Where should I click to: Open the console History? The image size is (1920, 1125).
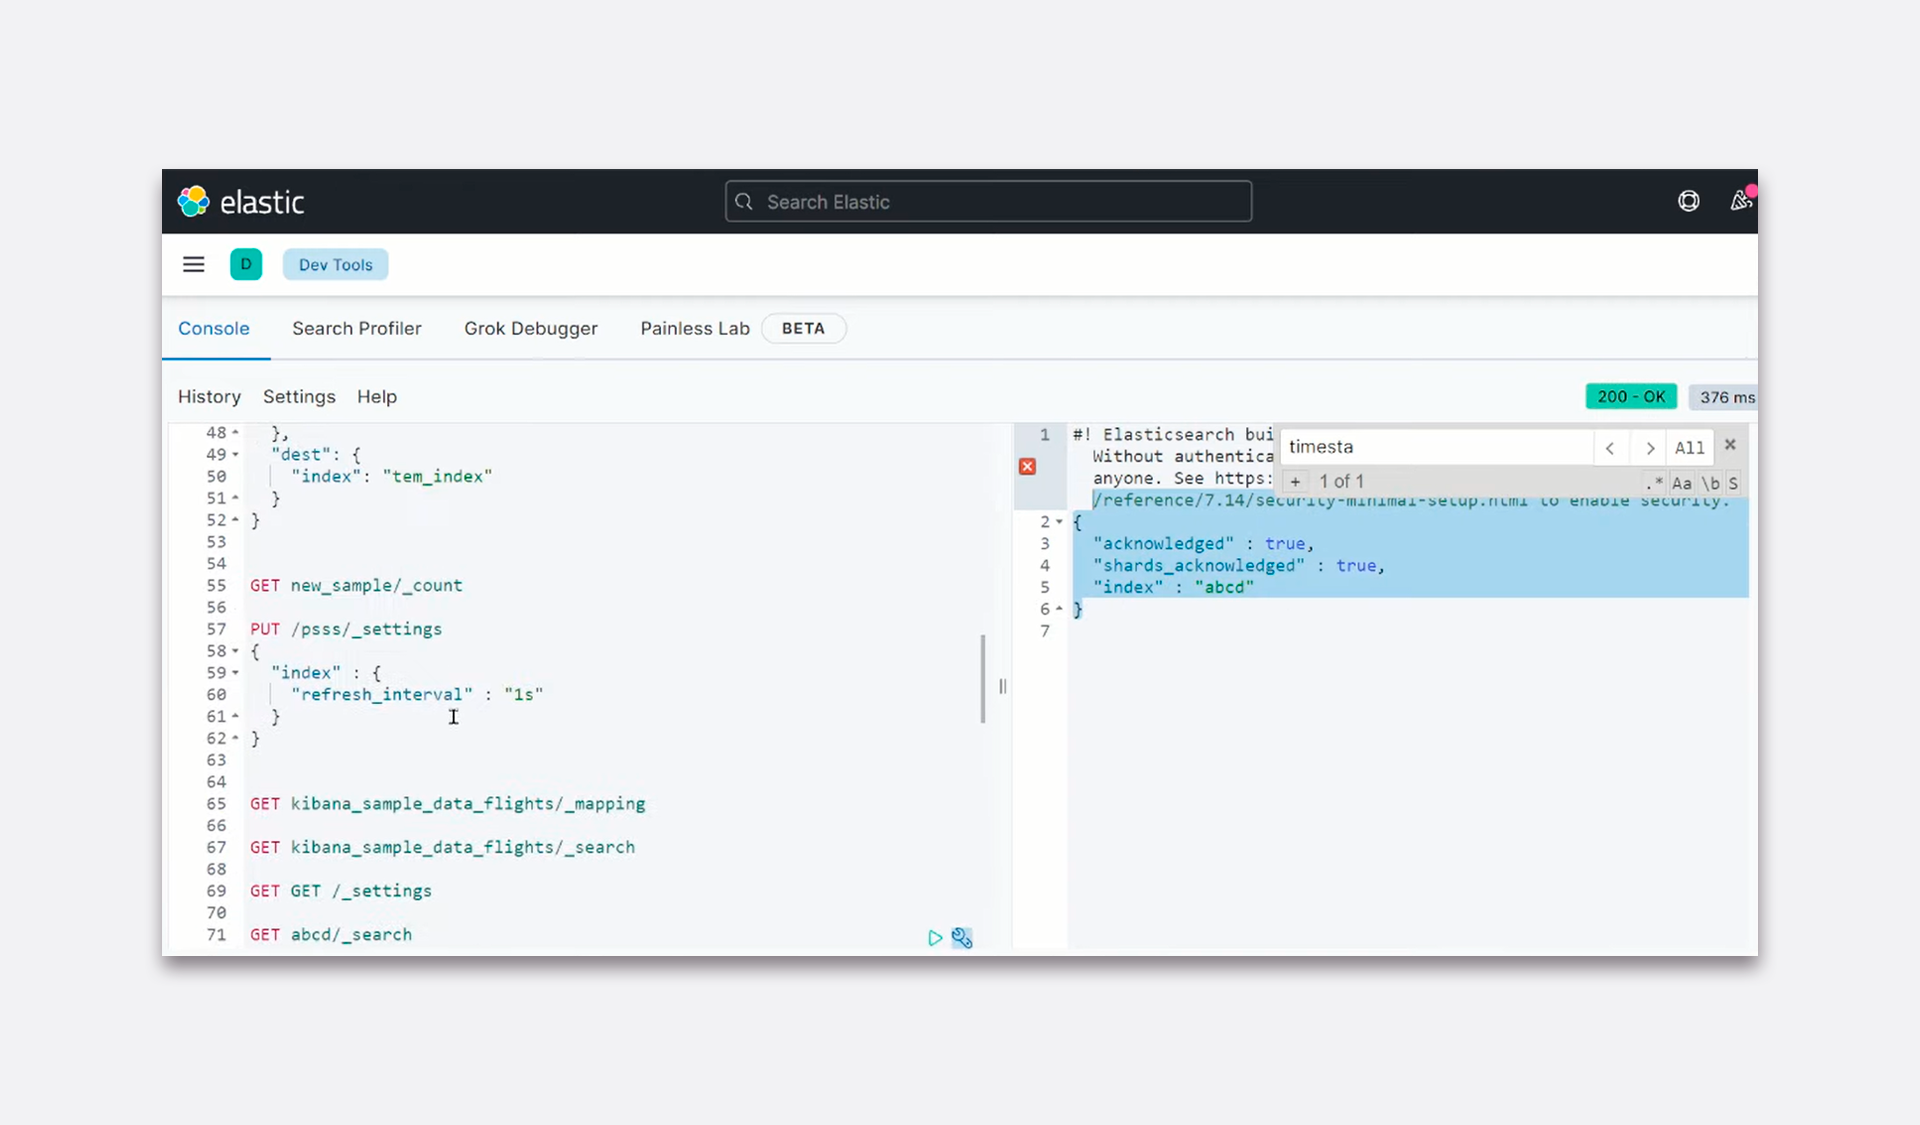click(209, 396)
